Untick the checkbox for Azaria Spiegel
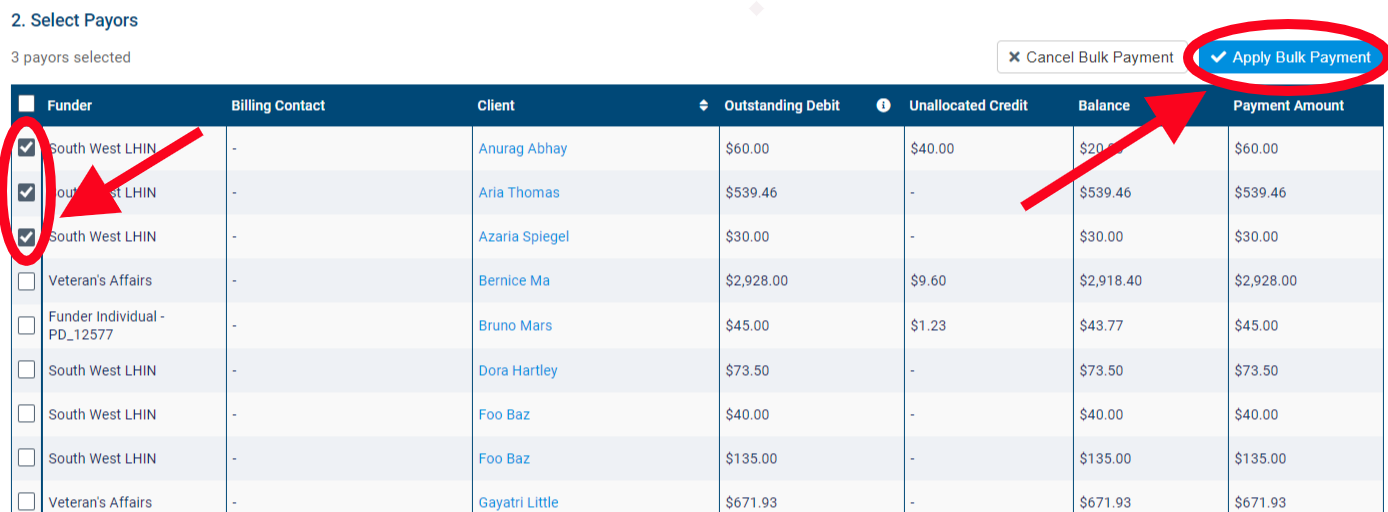Image resolution: width=1388 pixels, height=512 pixels. point(27,237)
